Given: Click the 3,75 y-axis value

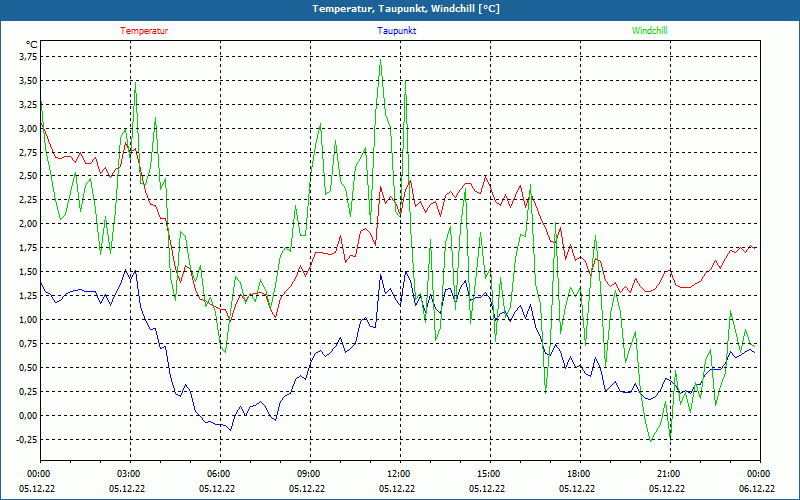Looking at the screenshot, I should pos(29,57).
